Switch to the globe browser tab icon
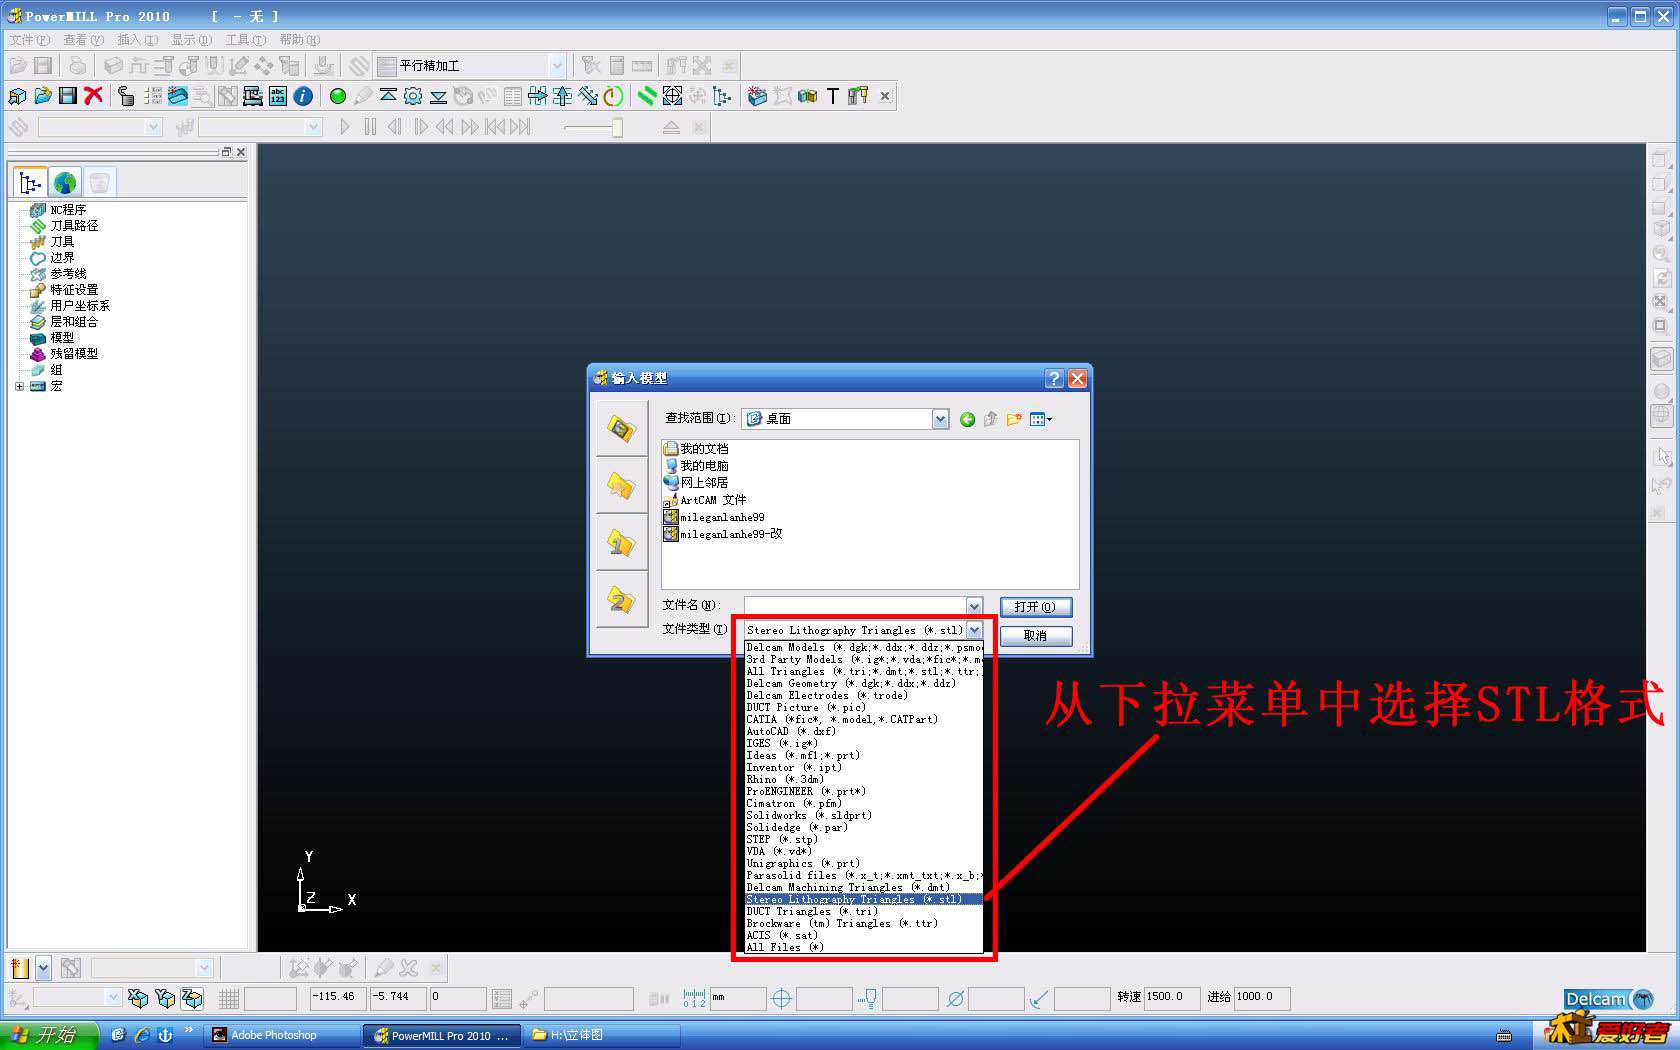Viewport: 1680px width, 1050px height. pos(65,183)
